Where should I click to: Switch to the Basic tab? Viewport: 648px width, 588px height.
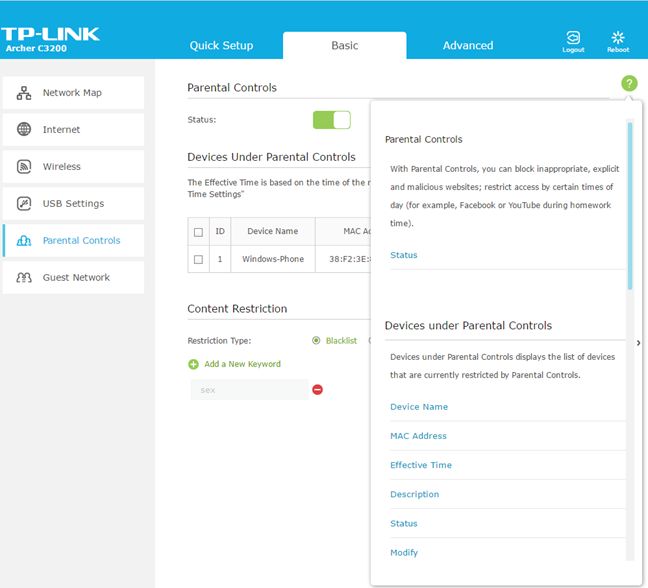[345, 45]
